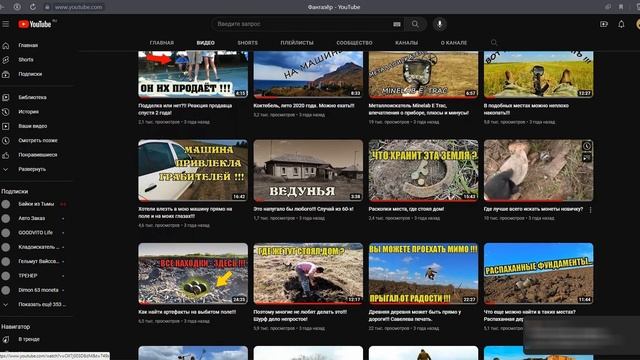The image size is (640, 360).
Task: Click Add to queue icon on the pig thumbnail
Action: [x=587, y=158]
